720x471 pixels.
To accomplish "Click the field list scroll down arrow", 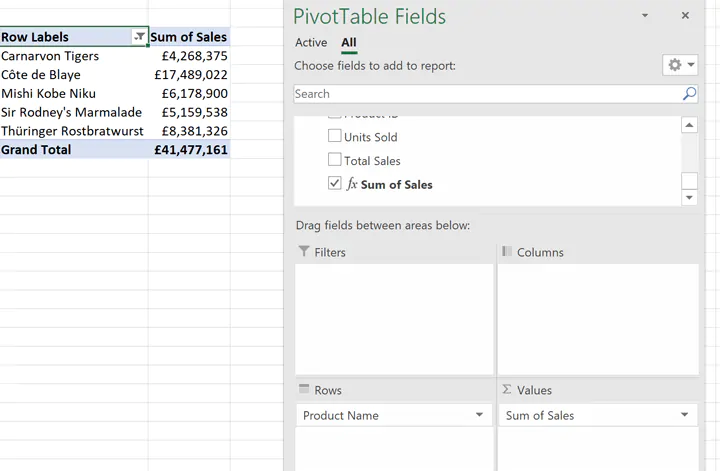I will [689, 198].
